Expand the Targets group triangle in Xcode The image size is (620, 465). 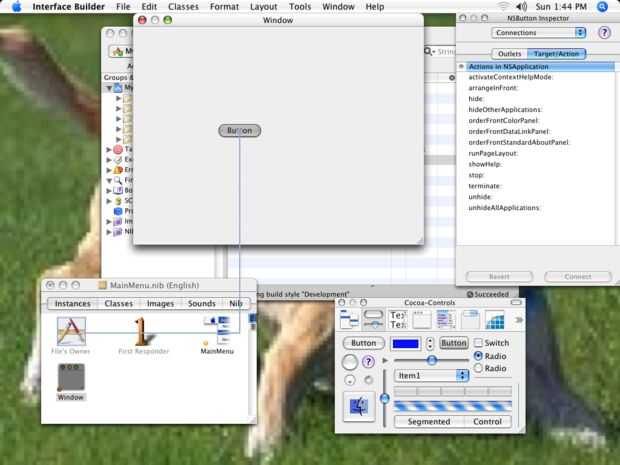tap(109, 150)
